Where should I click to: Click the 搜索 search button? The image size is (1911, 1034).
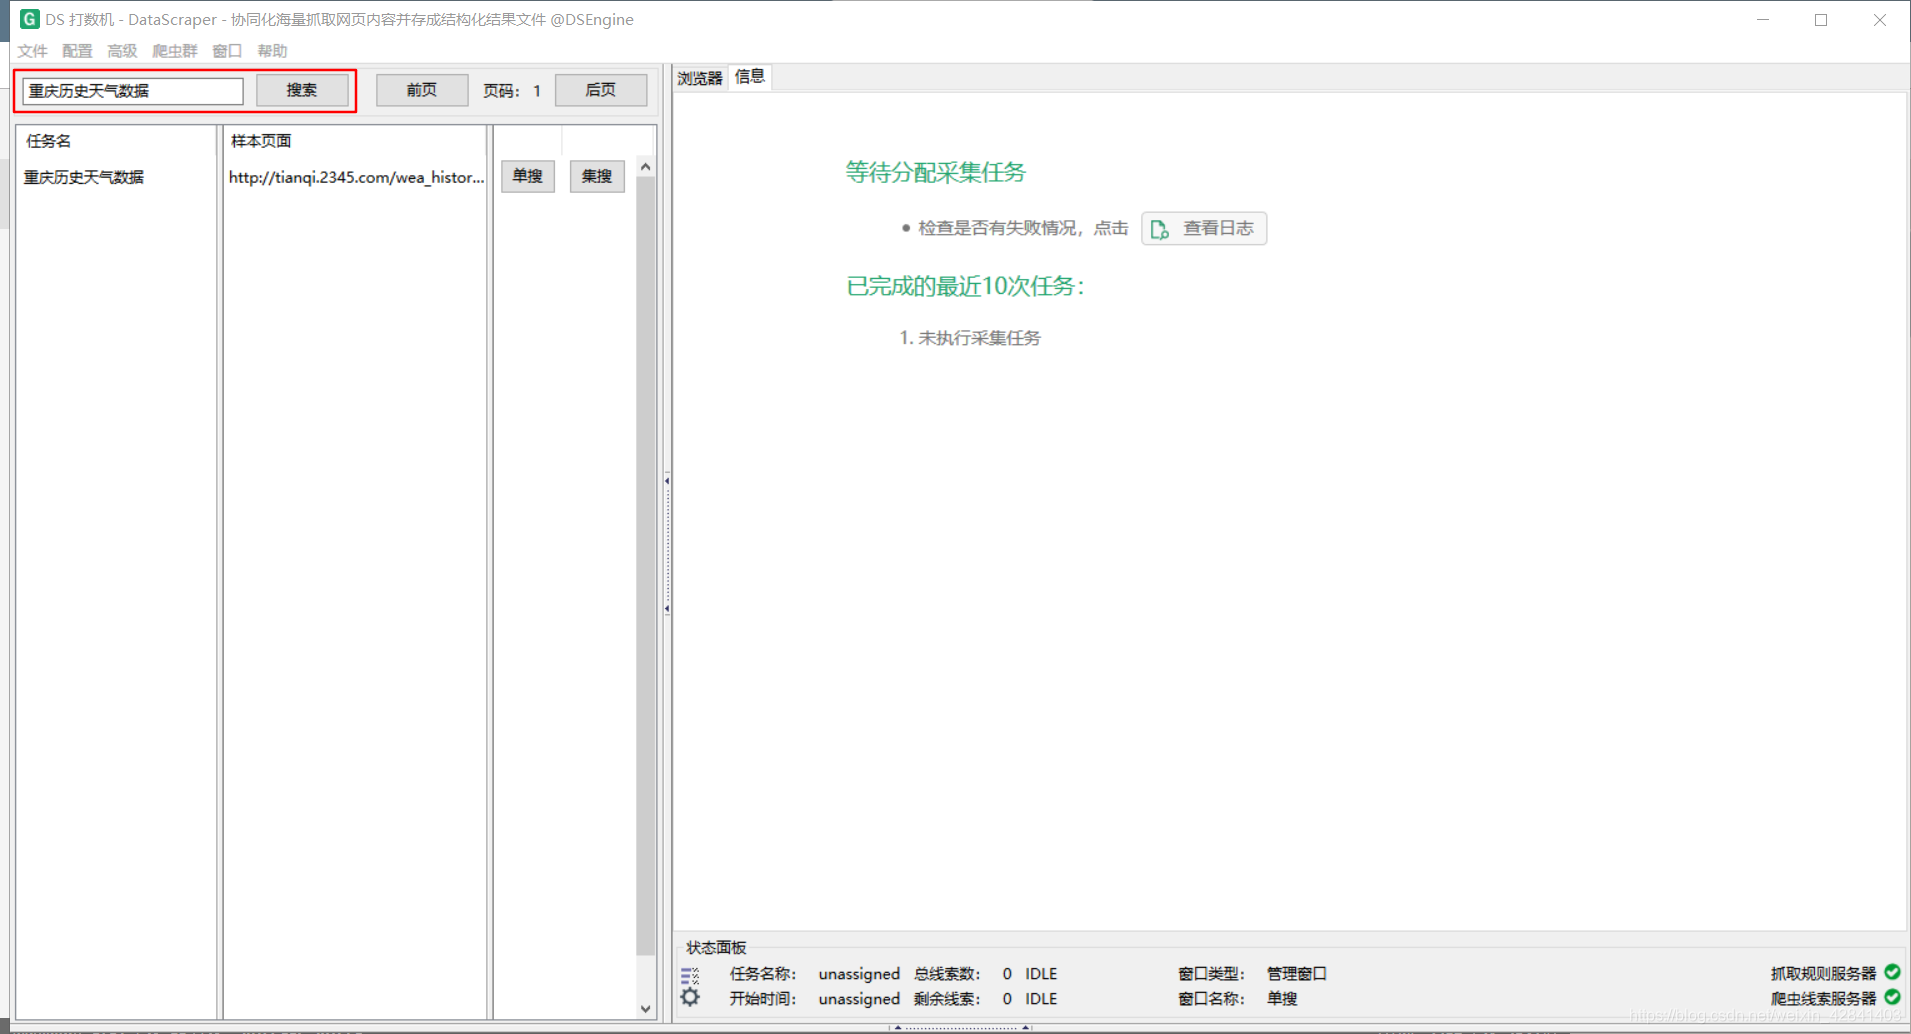coord(302,90)
